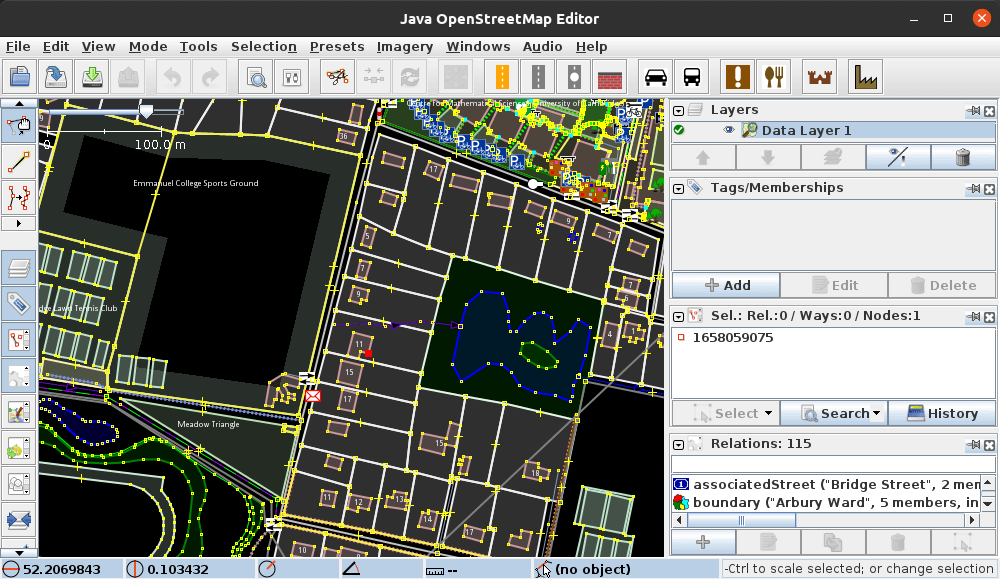This screenshot has width=1000, height=579.
Task: Click the map zoom slider handle
Action: point(146,112)
